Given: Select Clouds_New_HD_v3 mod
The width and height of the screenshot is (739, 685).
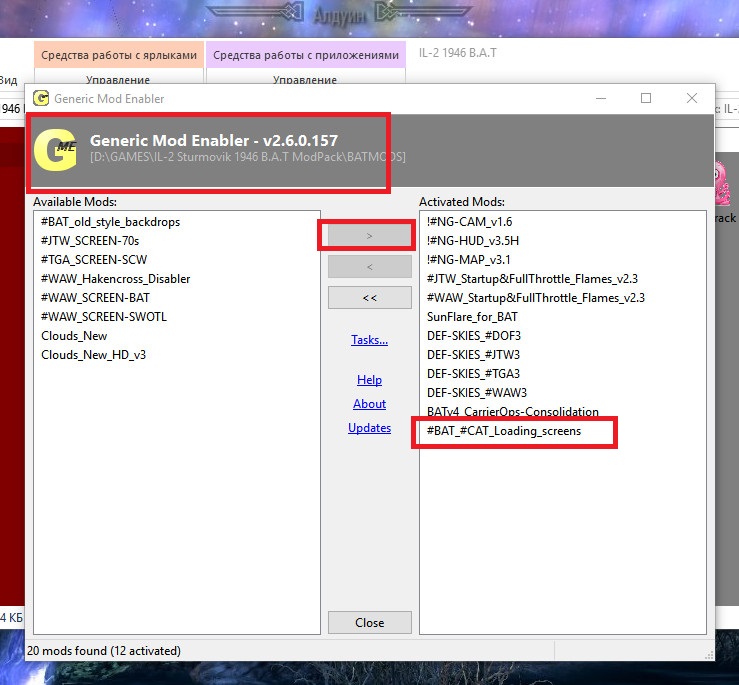Looking at the screenshot, I should coord(93,355).
